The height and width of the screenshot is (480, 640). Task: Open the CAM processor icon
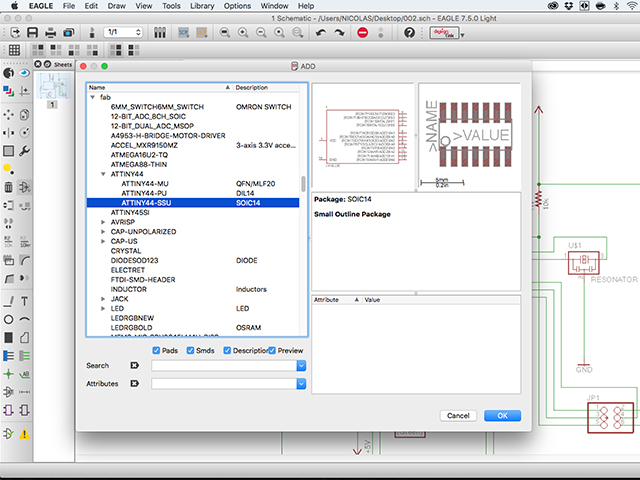pos(69,33)
